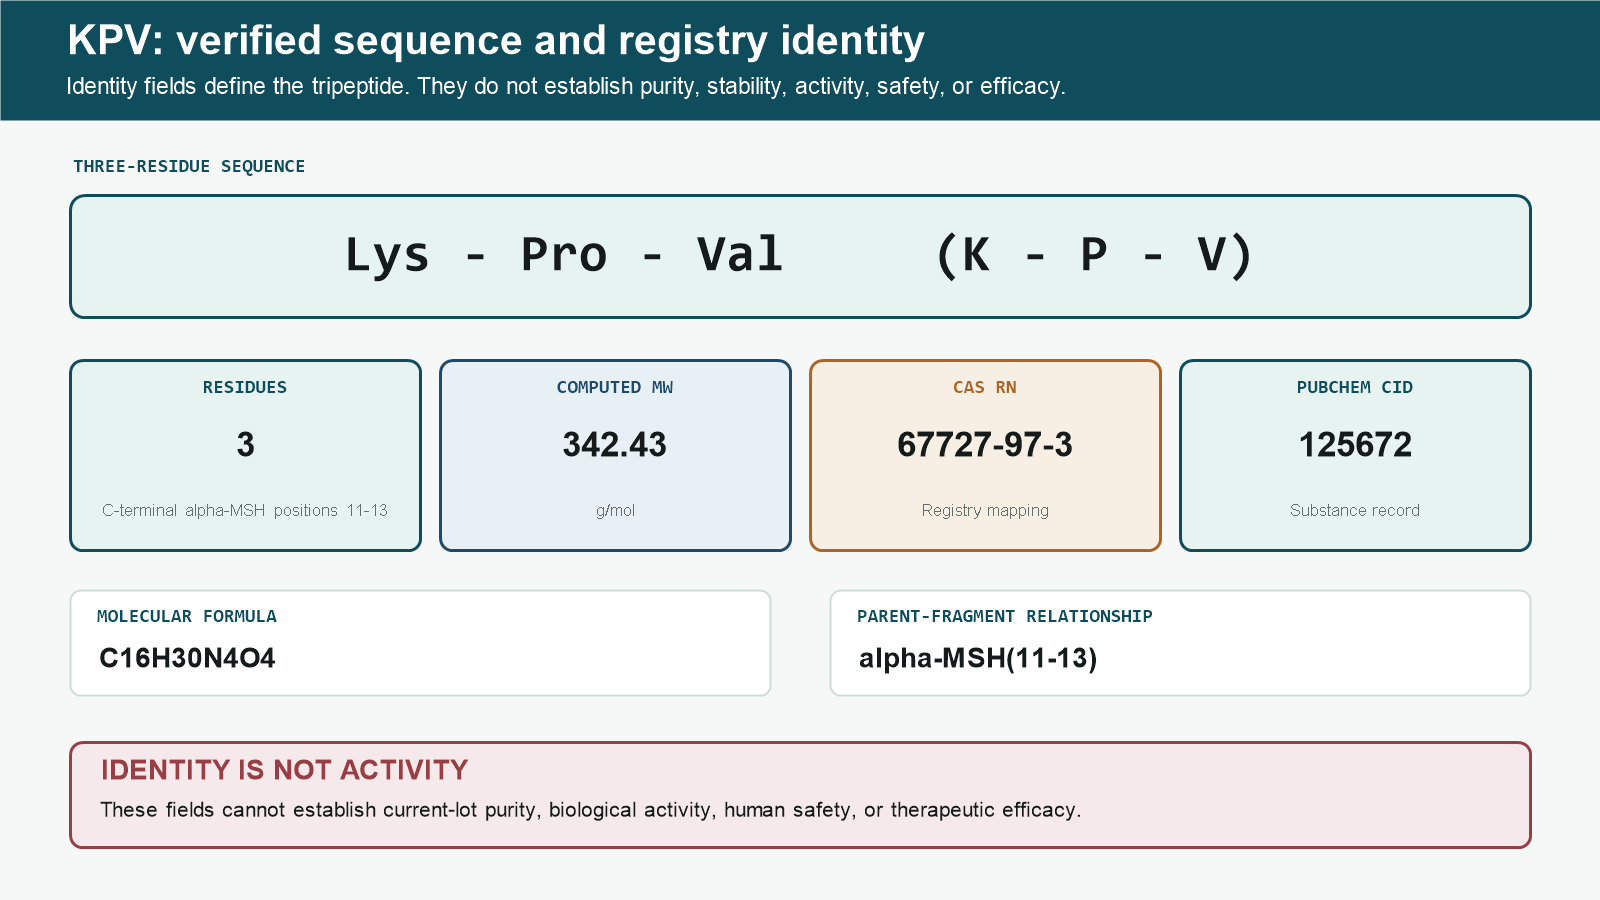Click the residues value '3'
Image resolution: width=1600 pixels, height=900 pixels.
(245, 444)
